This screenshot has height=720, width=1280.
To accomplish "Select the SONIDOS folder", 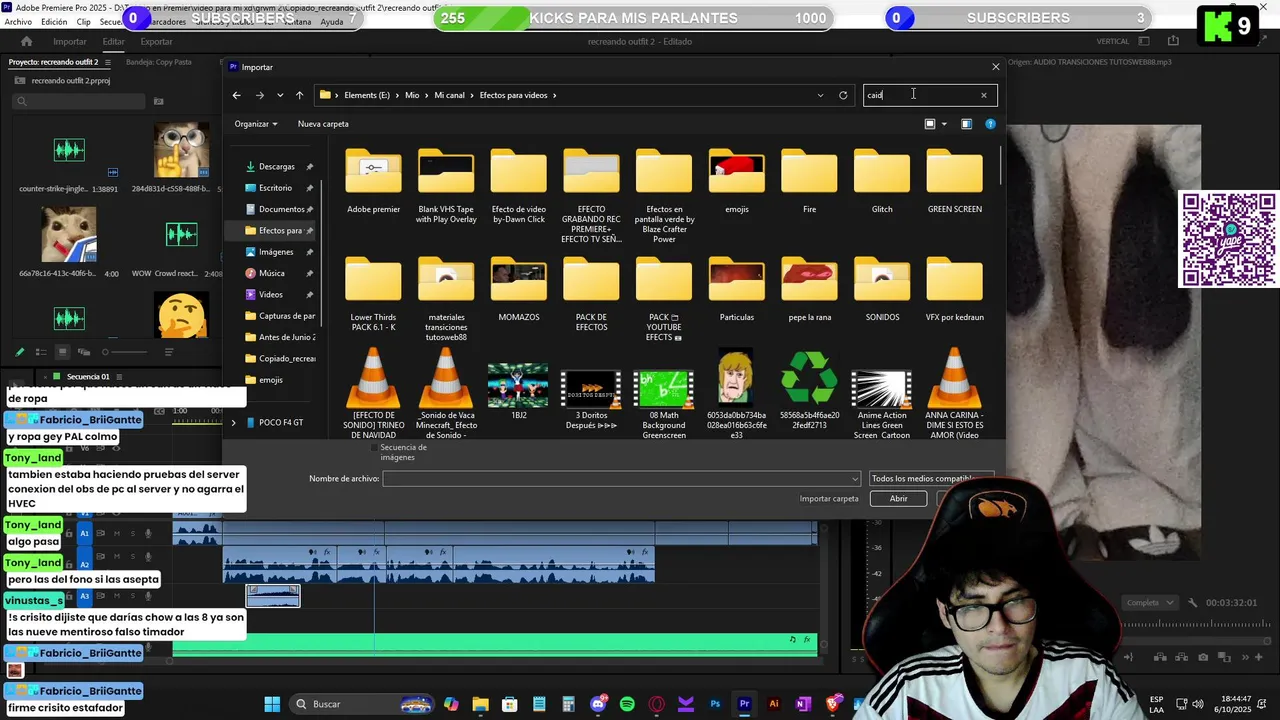I will point(882,288).
